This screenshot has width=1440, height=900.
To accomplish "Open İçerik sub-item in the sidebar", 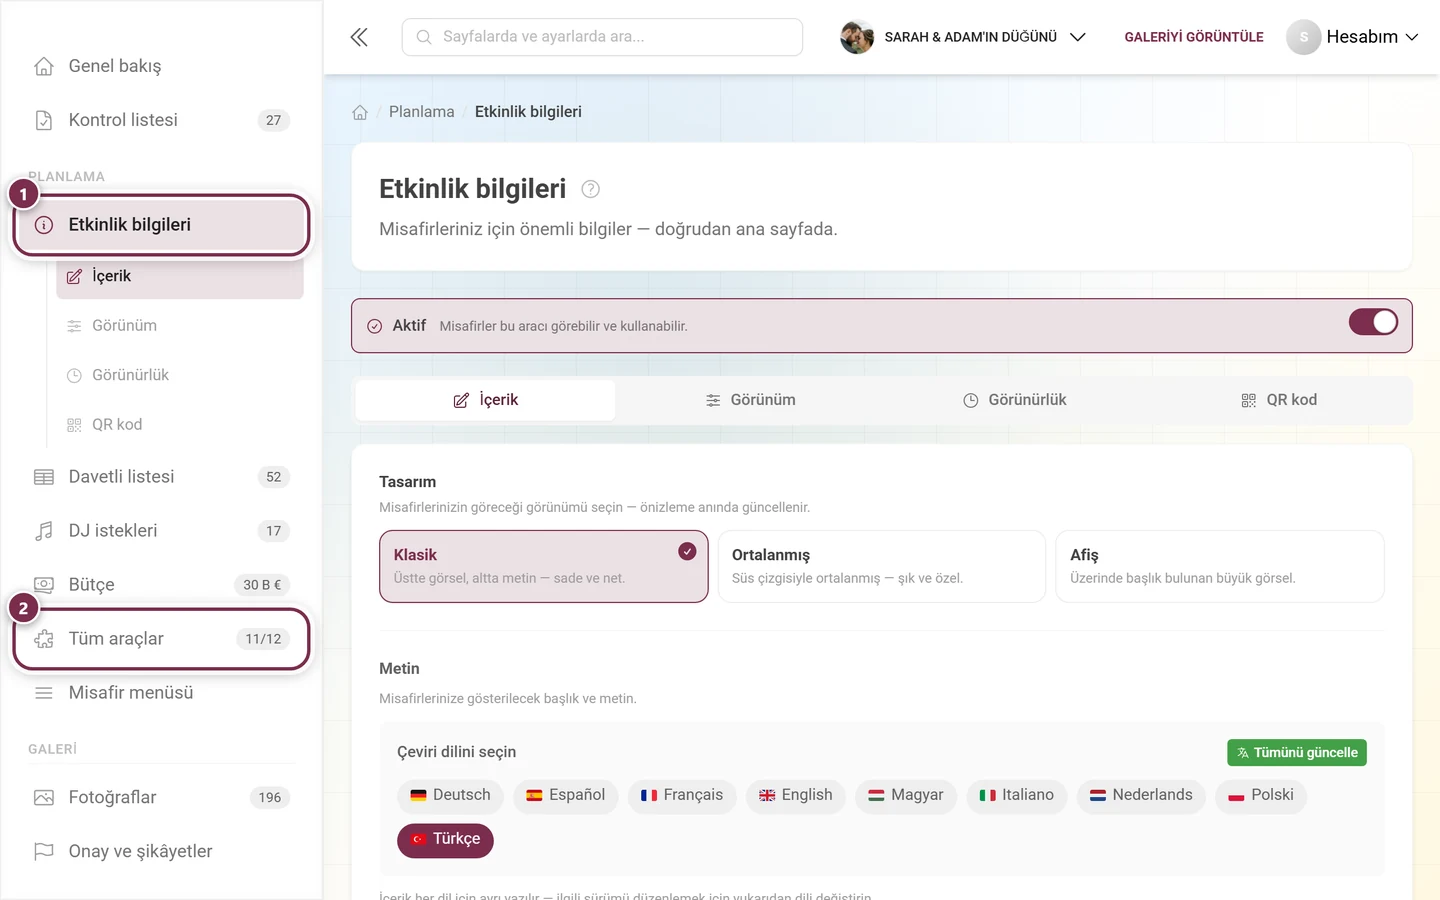I will [180, 276].
